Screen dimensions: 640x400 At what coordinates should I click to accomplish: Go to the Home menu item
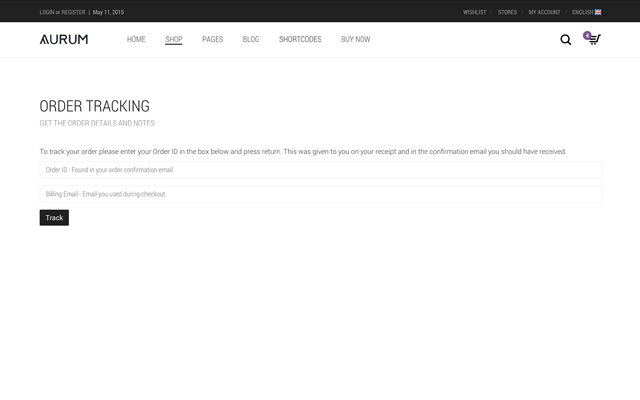(x=136, y=39)
